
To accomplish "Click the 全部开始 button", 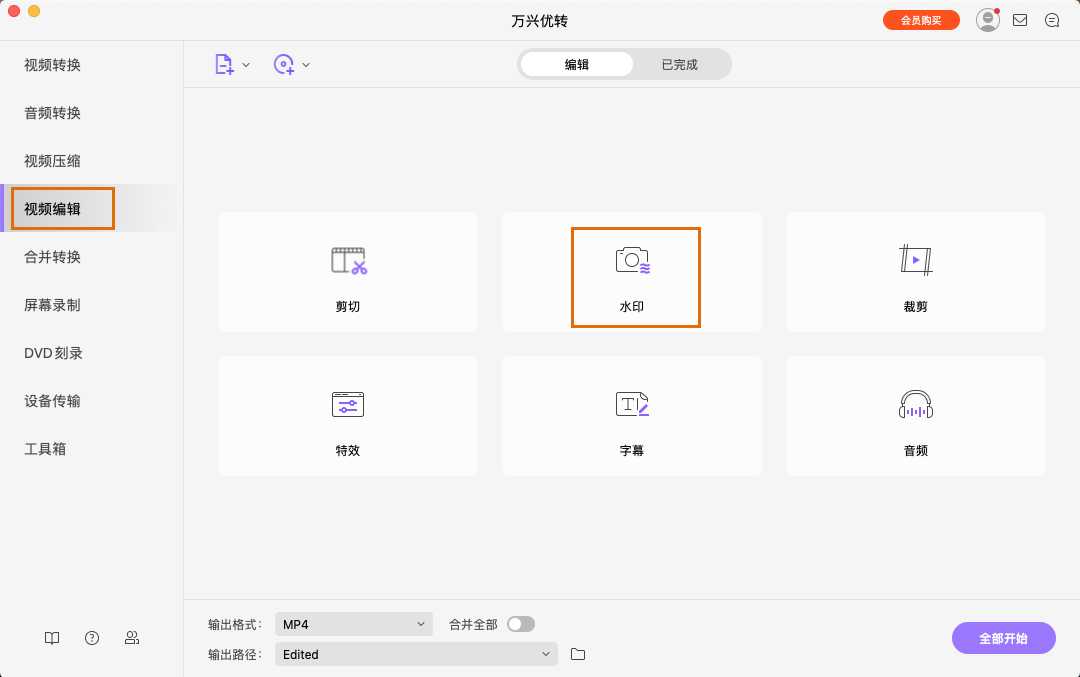I will pyautogui.click(x=1003, y=637).
